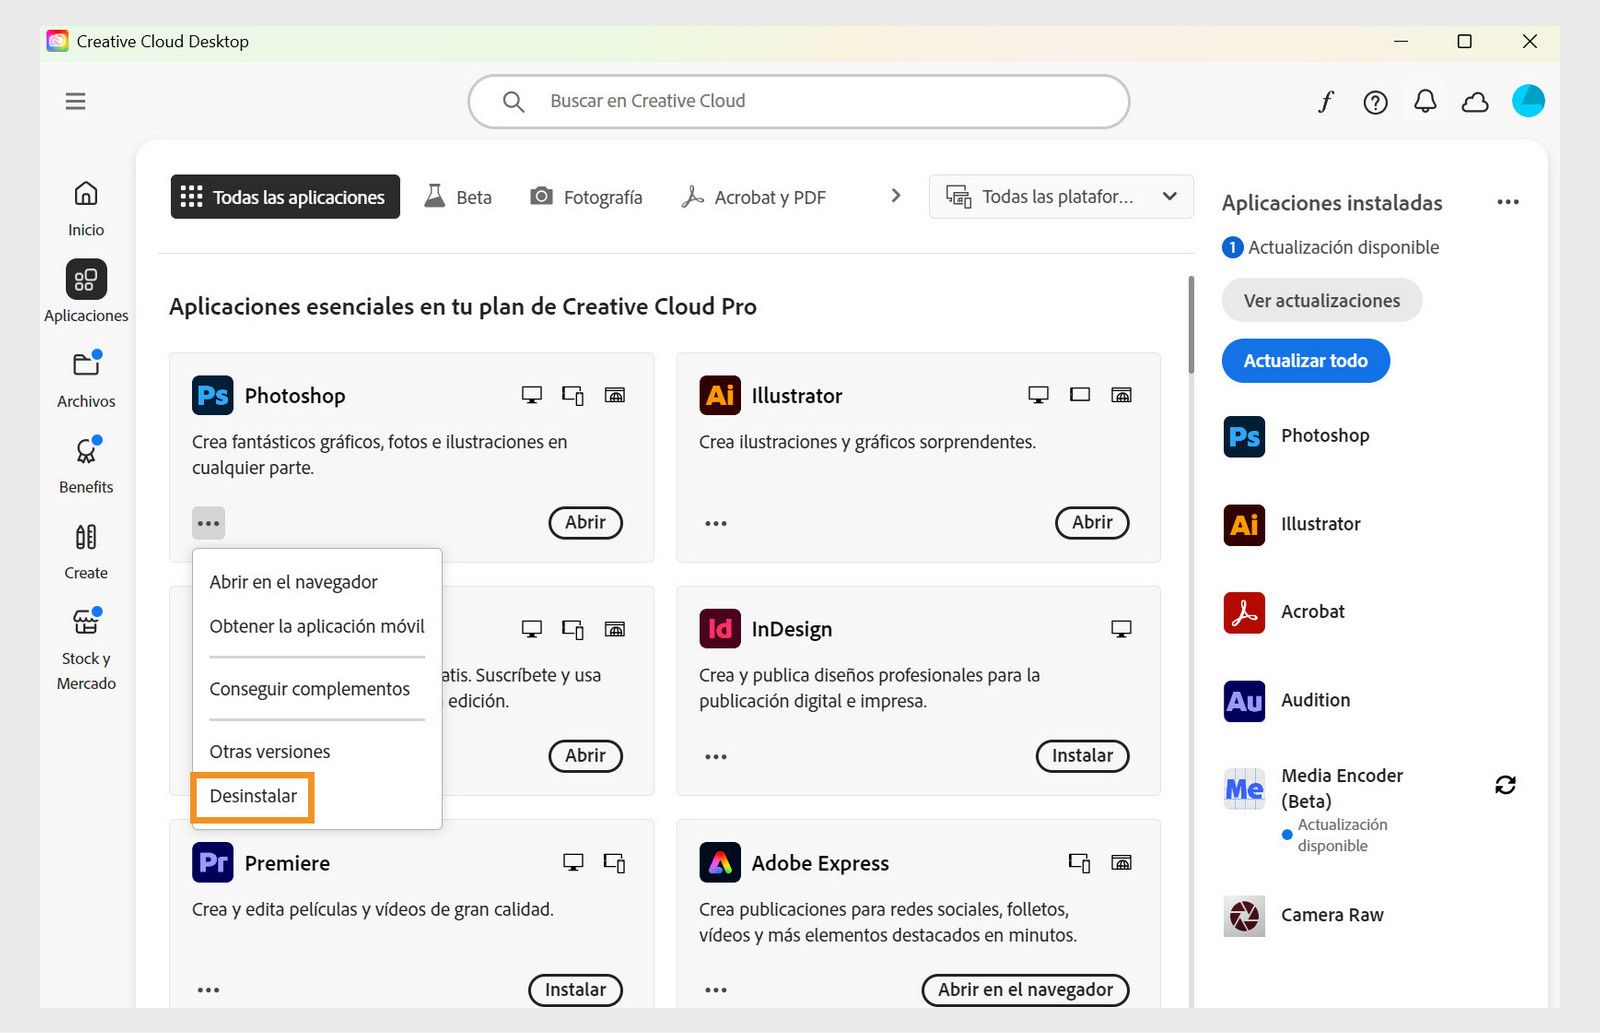Open the Todas las plataformas dropdown
This screenshot has height=1033, width=1600.
tap(1060, 196)
